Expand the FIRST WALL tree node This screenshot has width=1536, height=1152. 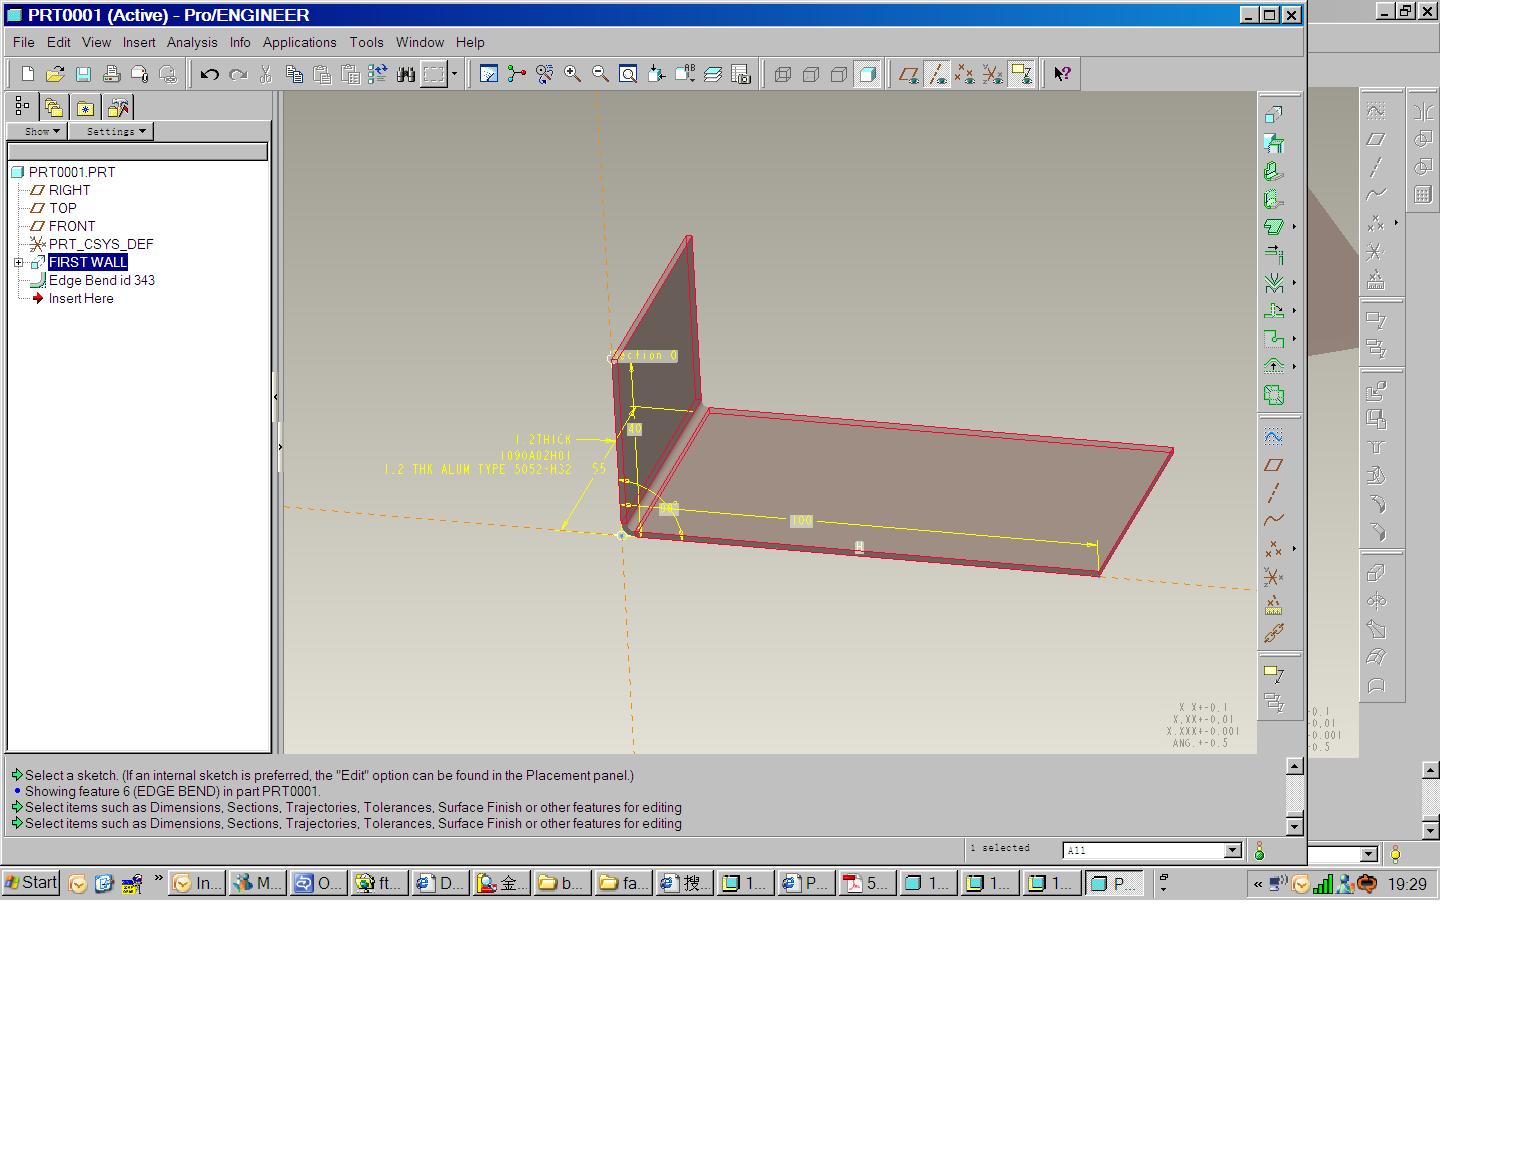18,263
